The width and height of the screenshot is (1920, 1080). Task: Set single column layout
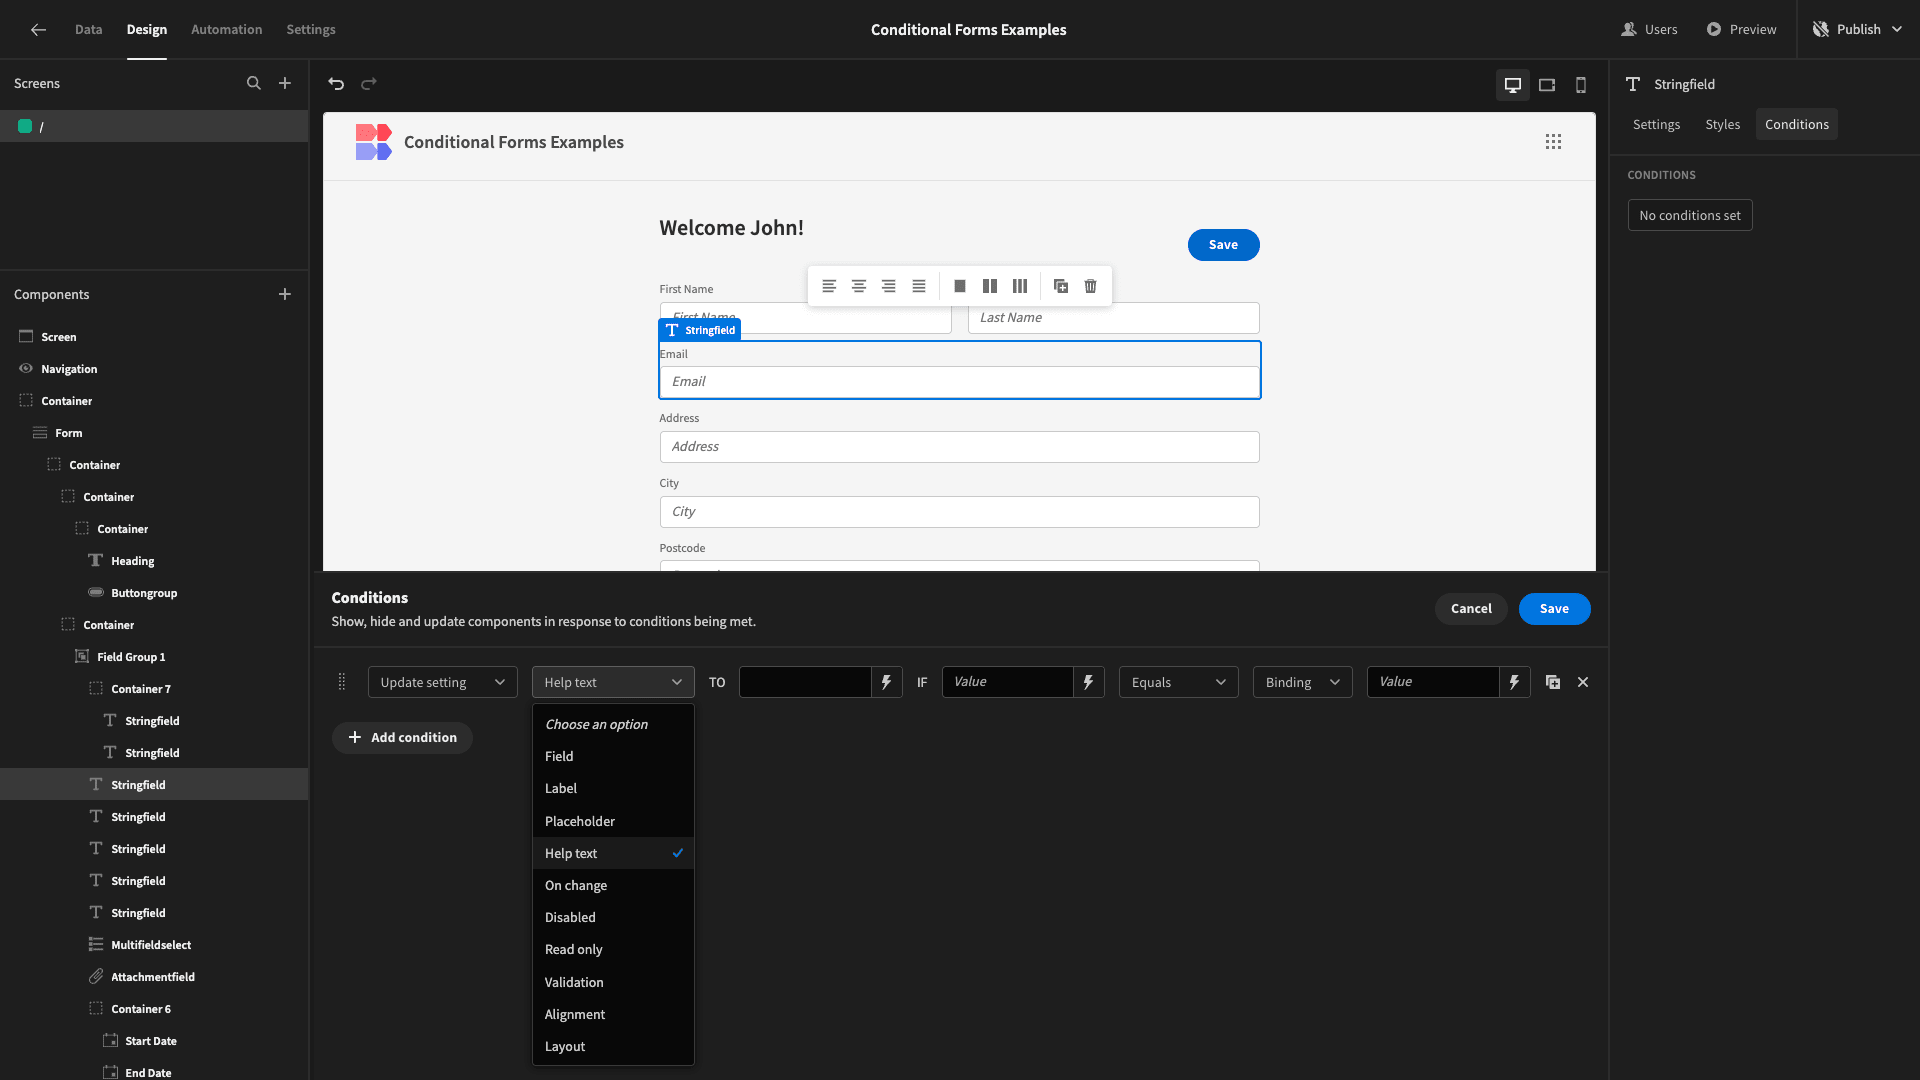point(960,286)
